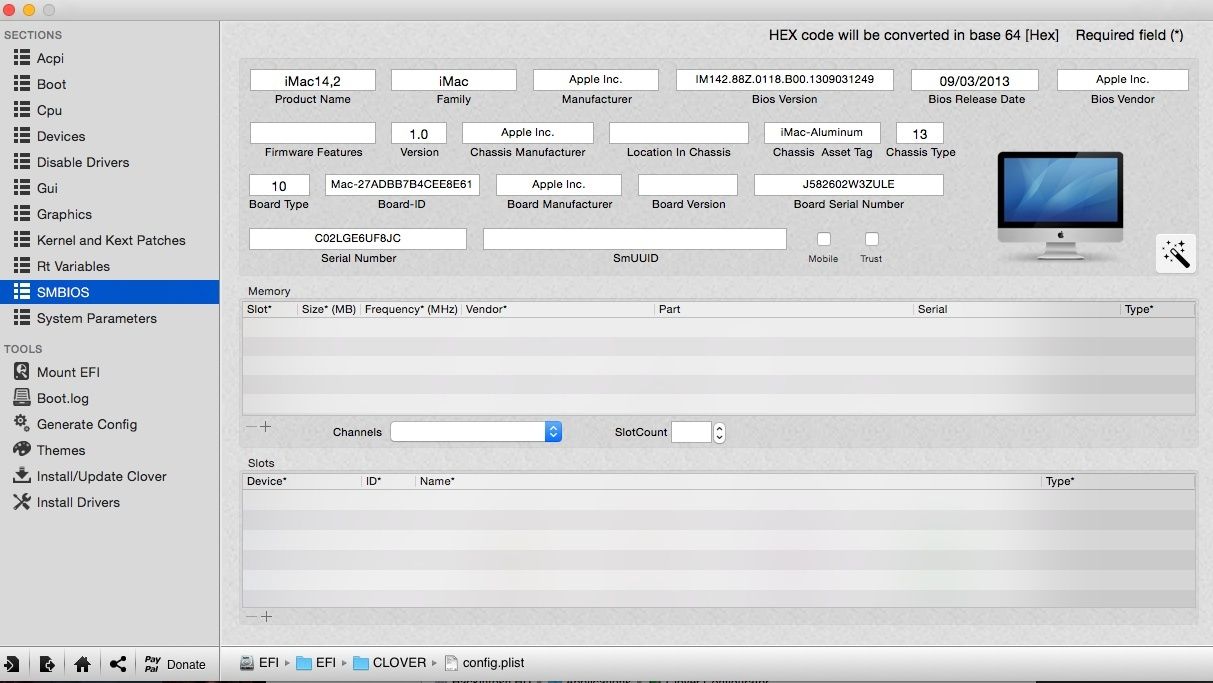Enable the Mobile checkbox

pos(824,239)
